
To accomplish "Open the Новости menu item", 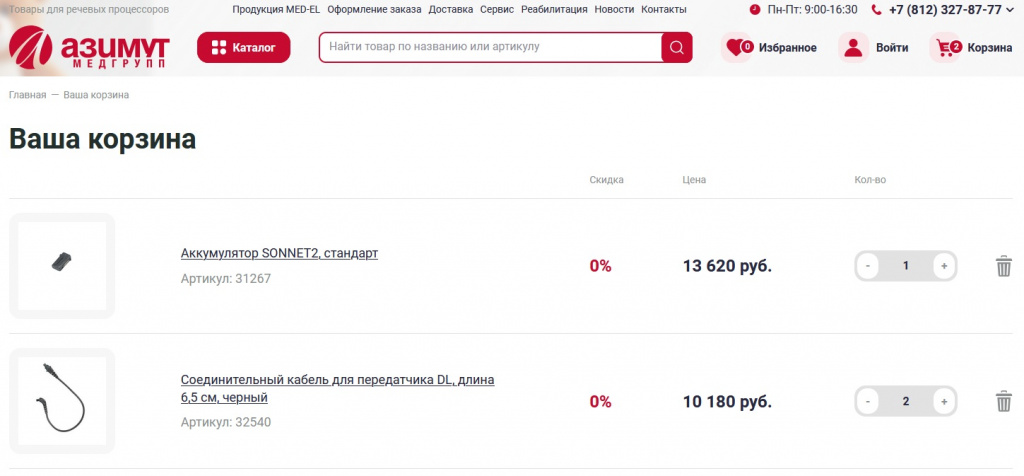I will coord(615,10).
